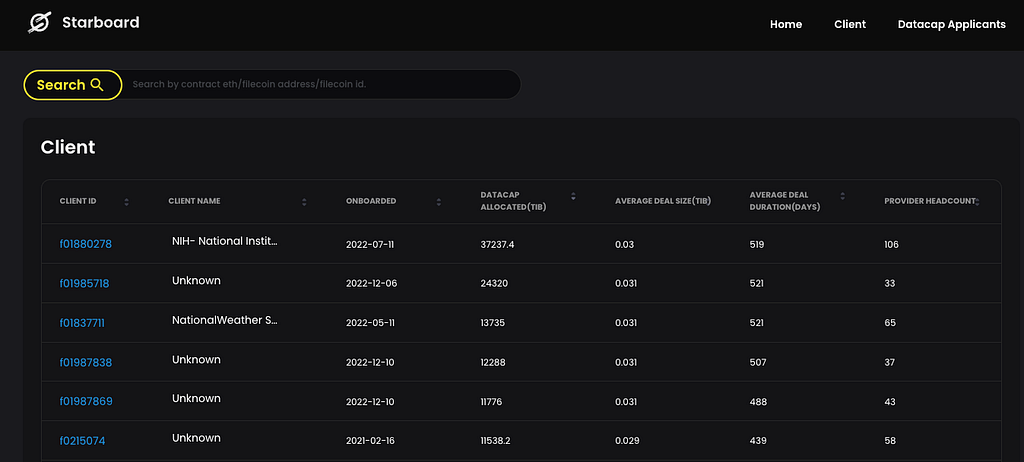Click datacap value 24320
Viewport: 1024px width, 462px height.
tap(494, 284)
